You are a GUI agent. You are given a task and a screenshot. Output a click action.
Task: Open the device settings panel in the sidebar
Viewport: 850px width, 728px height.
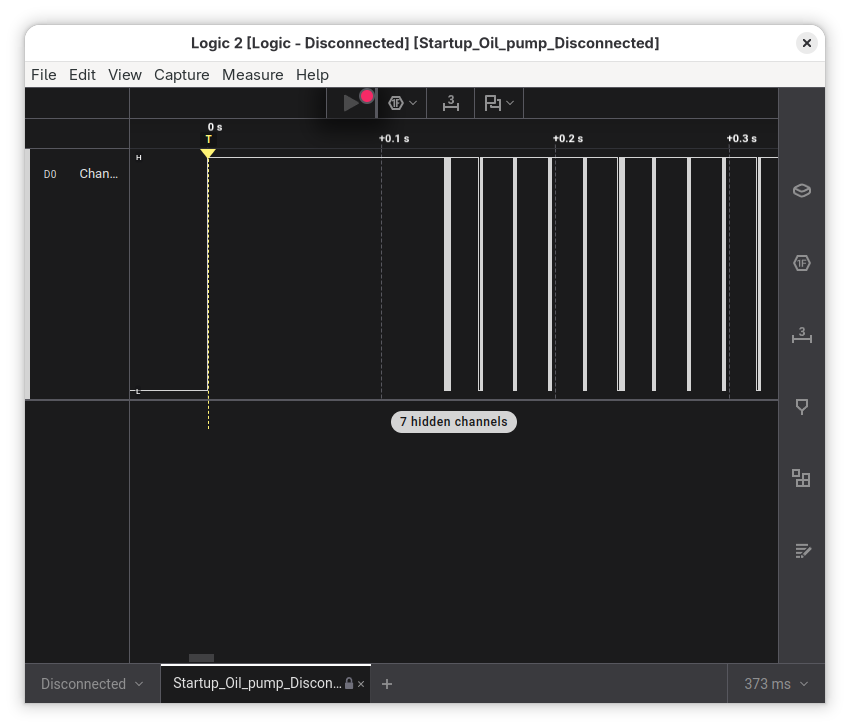801,191
